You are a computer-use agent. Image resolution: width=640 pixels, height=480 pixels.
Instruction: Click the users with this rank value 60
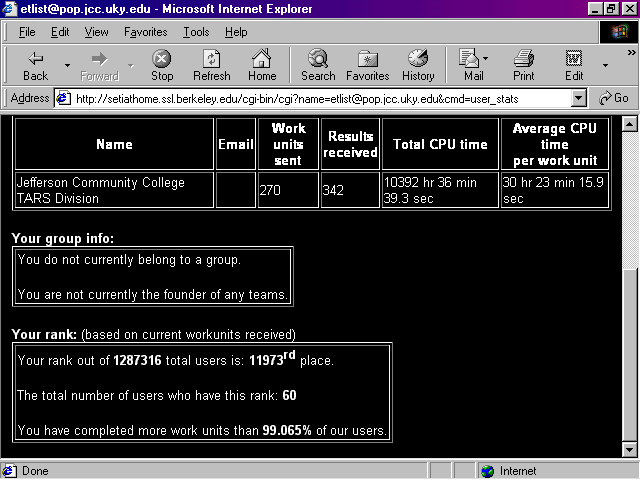(289, 396)
